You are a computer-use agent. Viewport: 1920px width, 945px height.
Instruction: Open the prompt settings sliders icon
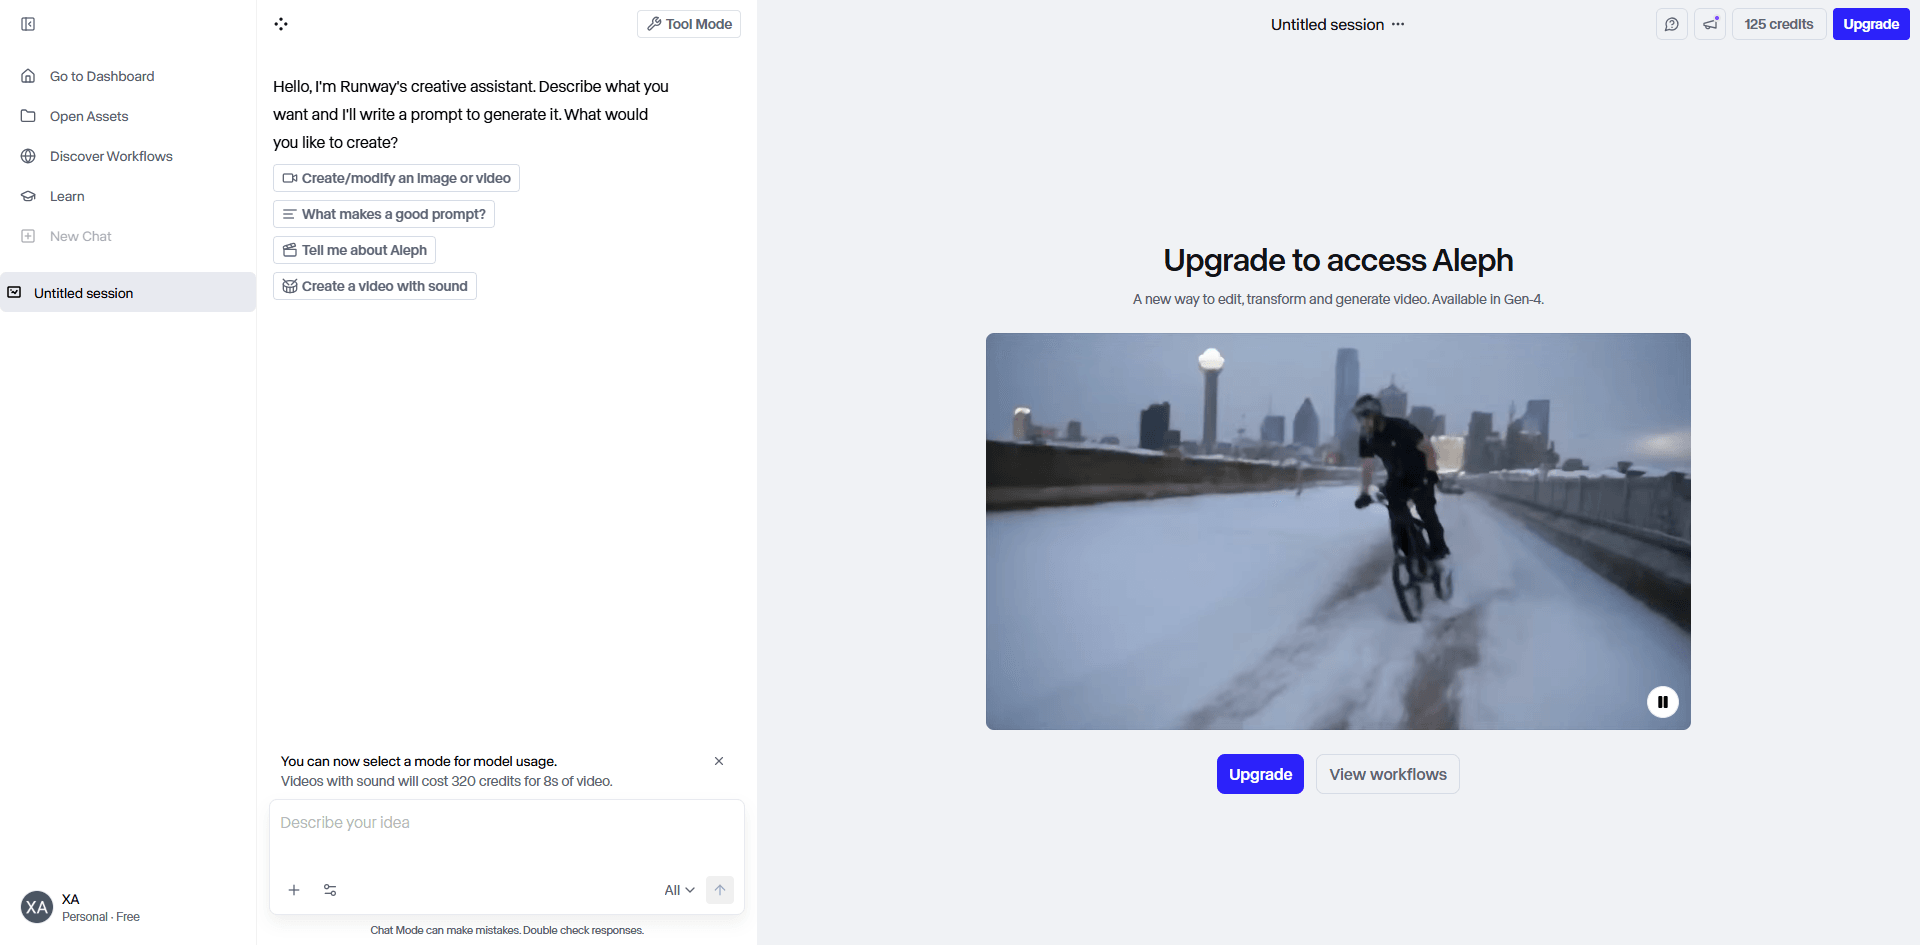[x=330, y=890]
